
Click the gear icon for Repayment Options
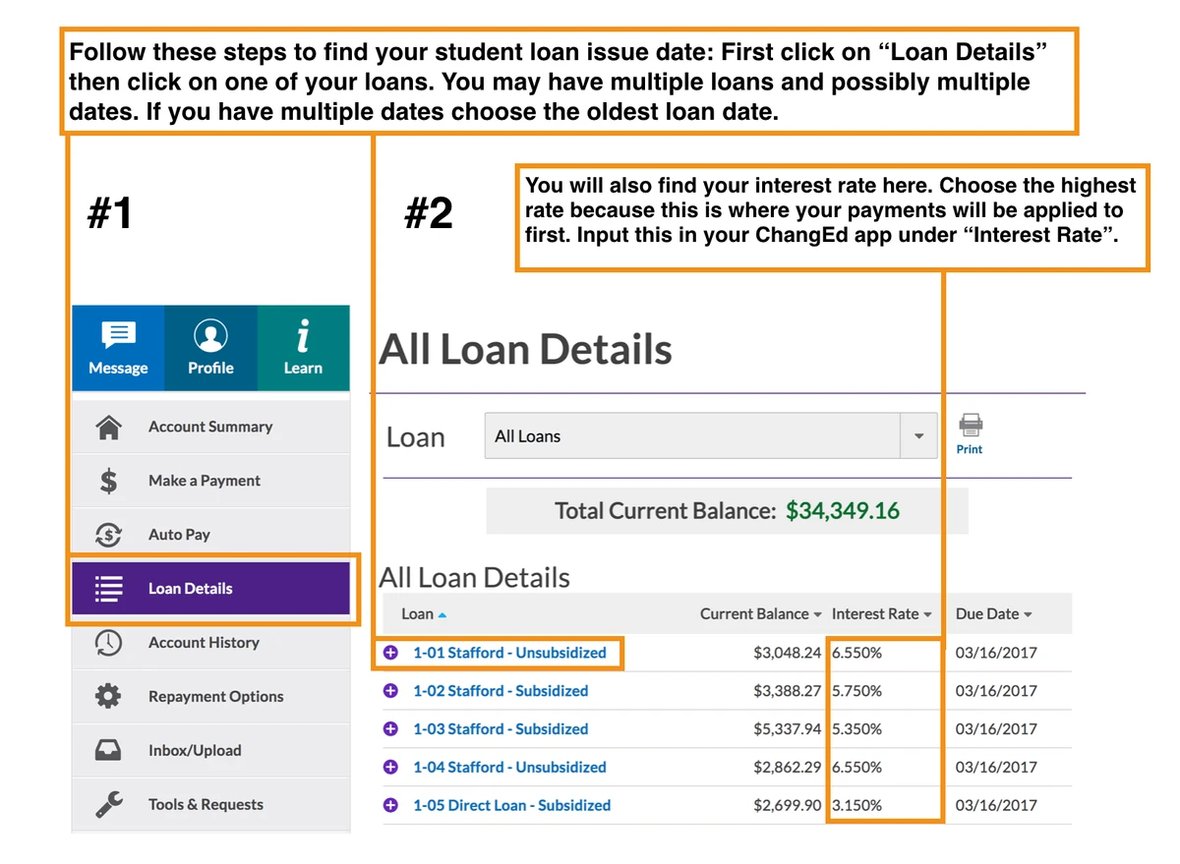110,696
